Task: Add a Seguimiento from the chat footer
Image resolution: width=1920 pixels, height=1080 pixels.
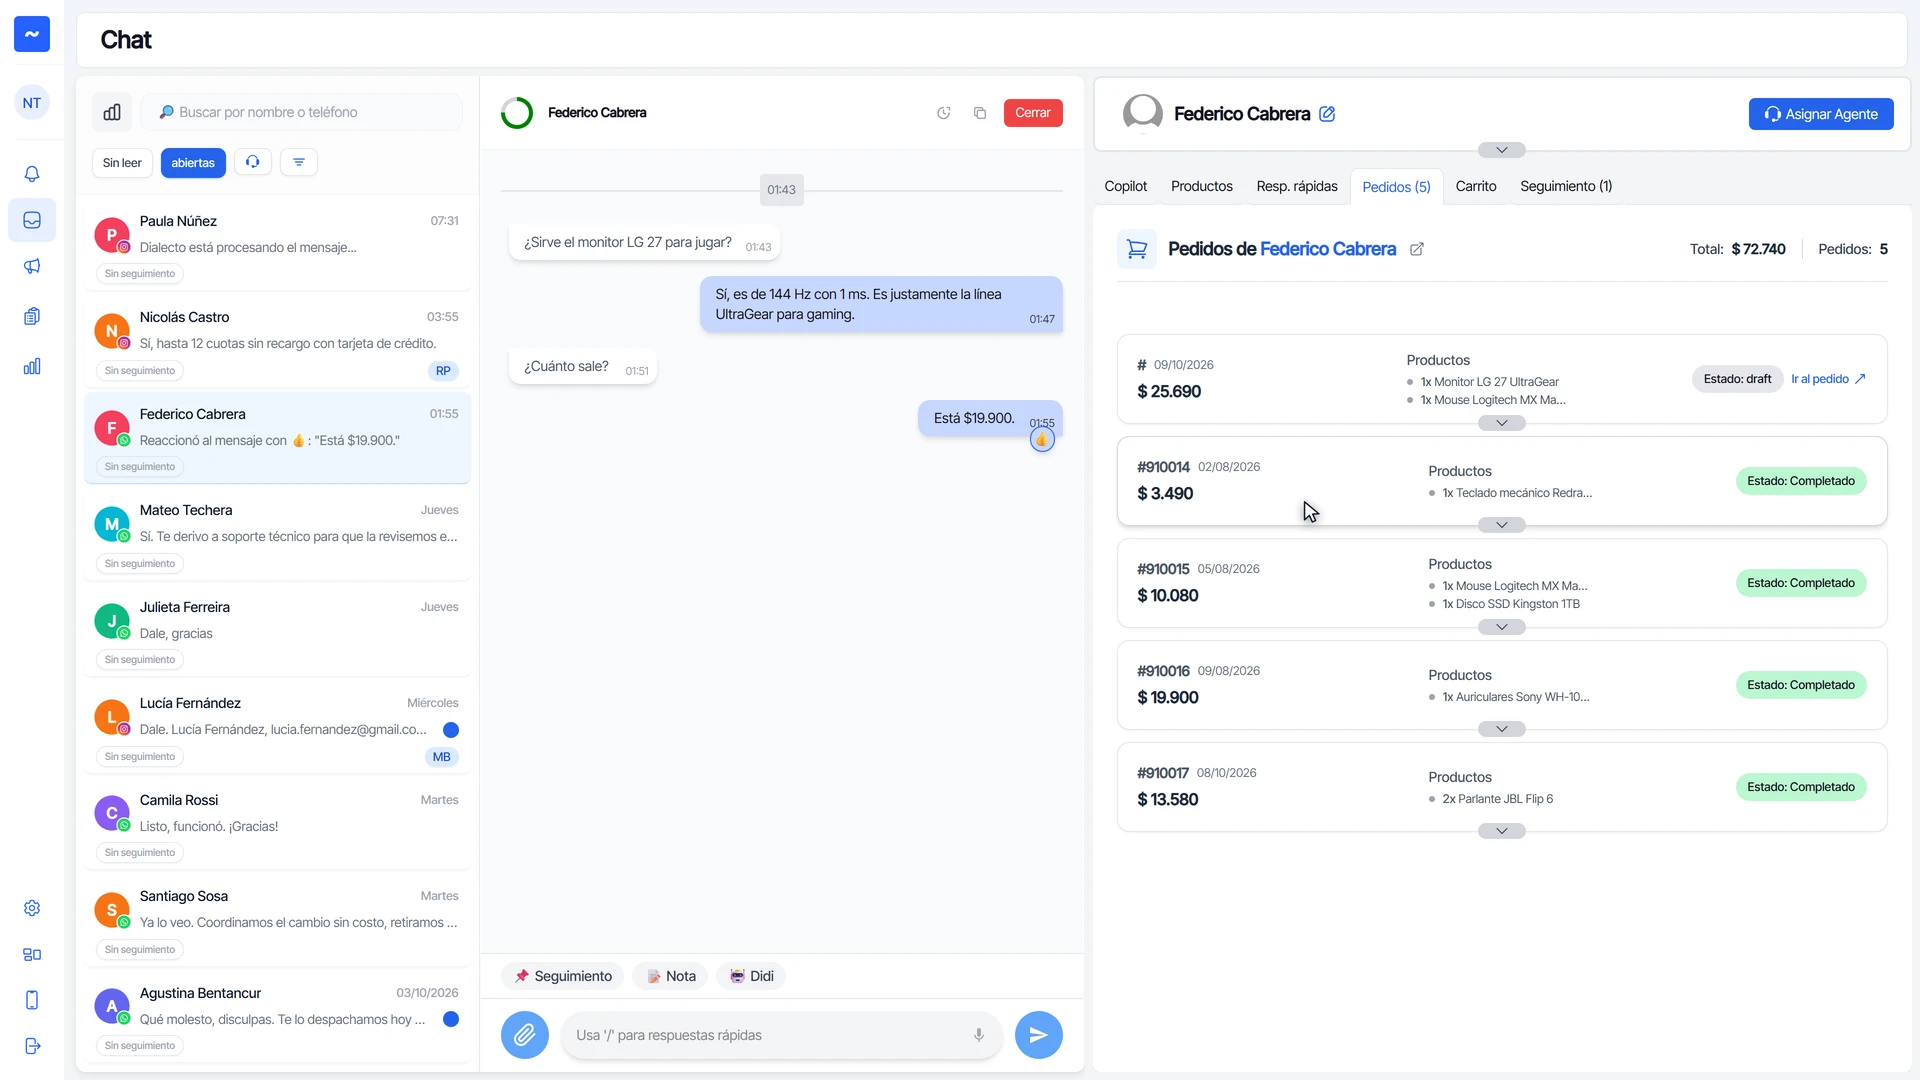Action: point(563,976)
